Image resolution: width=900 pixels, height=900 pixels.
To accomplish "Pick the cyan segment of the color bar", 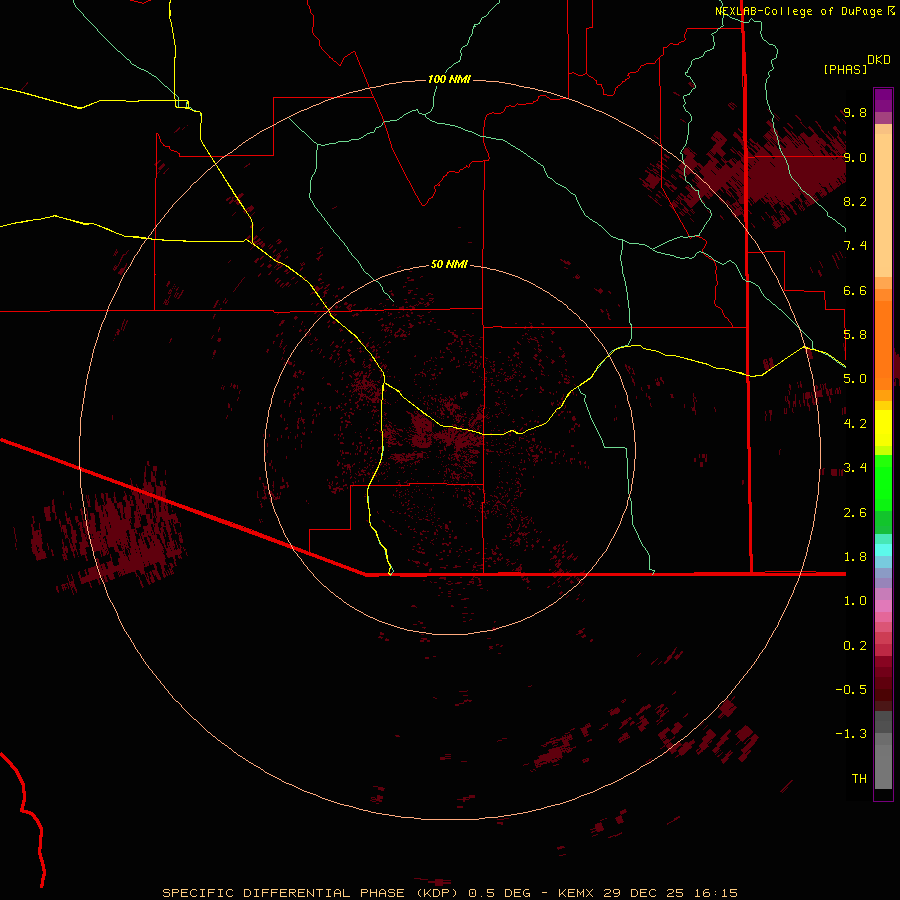I will tap(883, 550).
